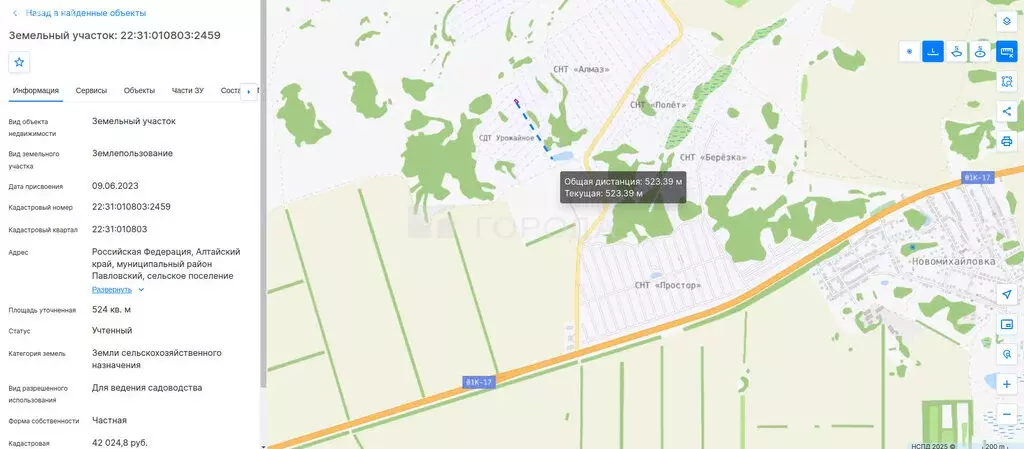Select the circle area measurement tool
1024x449 pixels.
[x=980, y=52]
